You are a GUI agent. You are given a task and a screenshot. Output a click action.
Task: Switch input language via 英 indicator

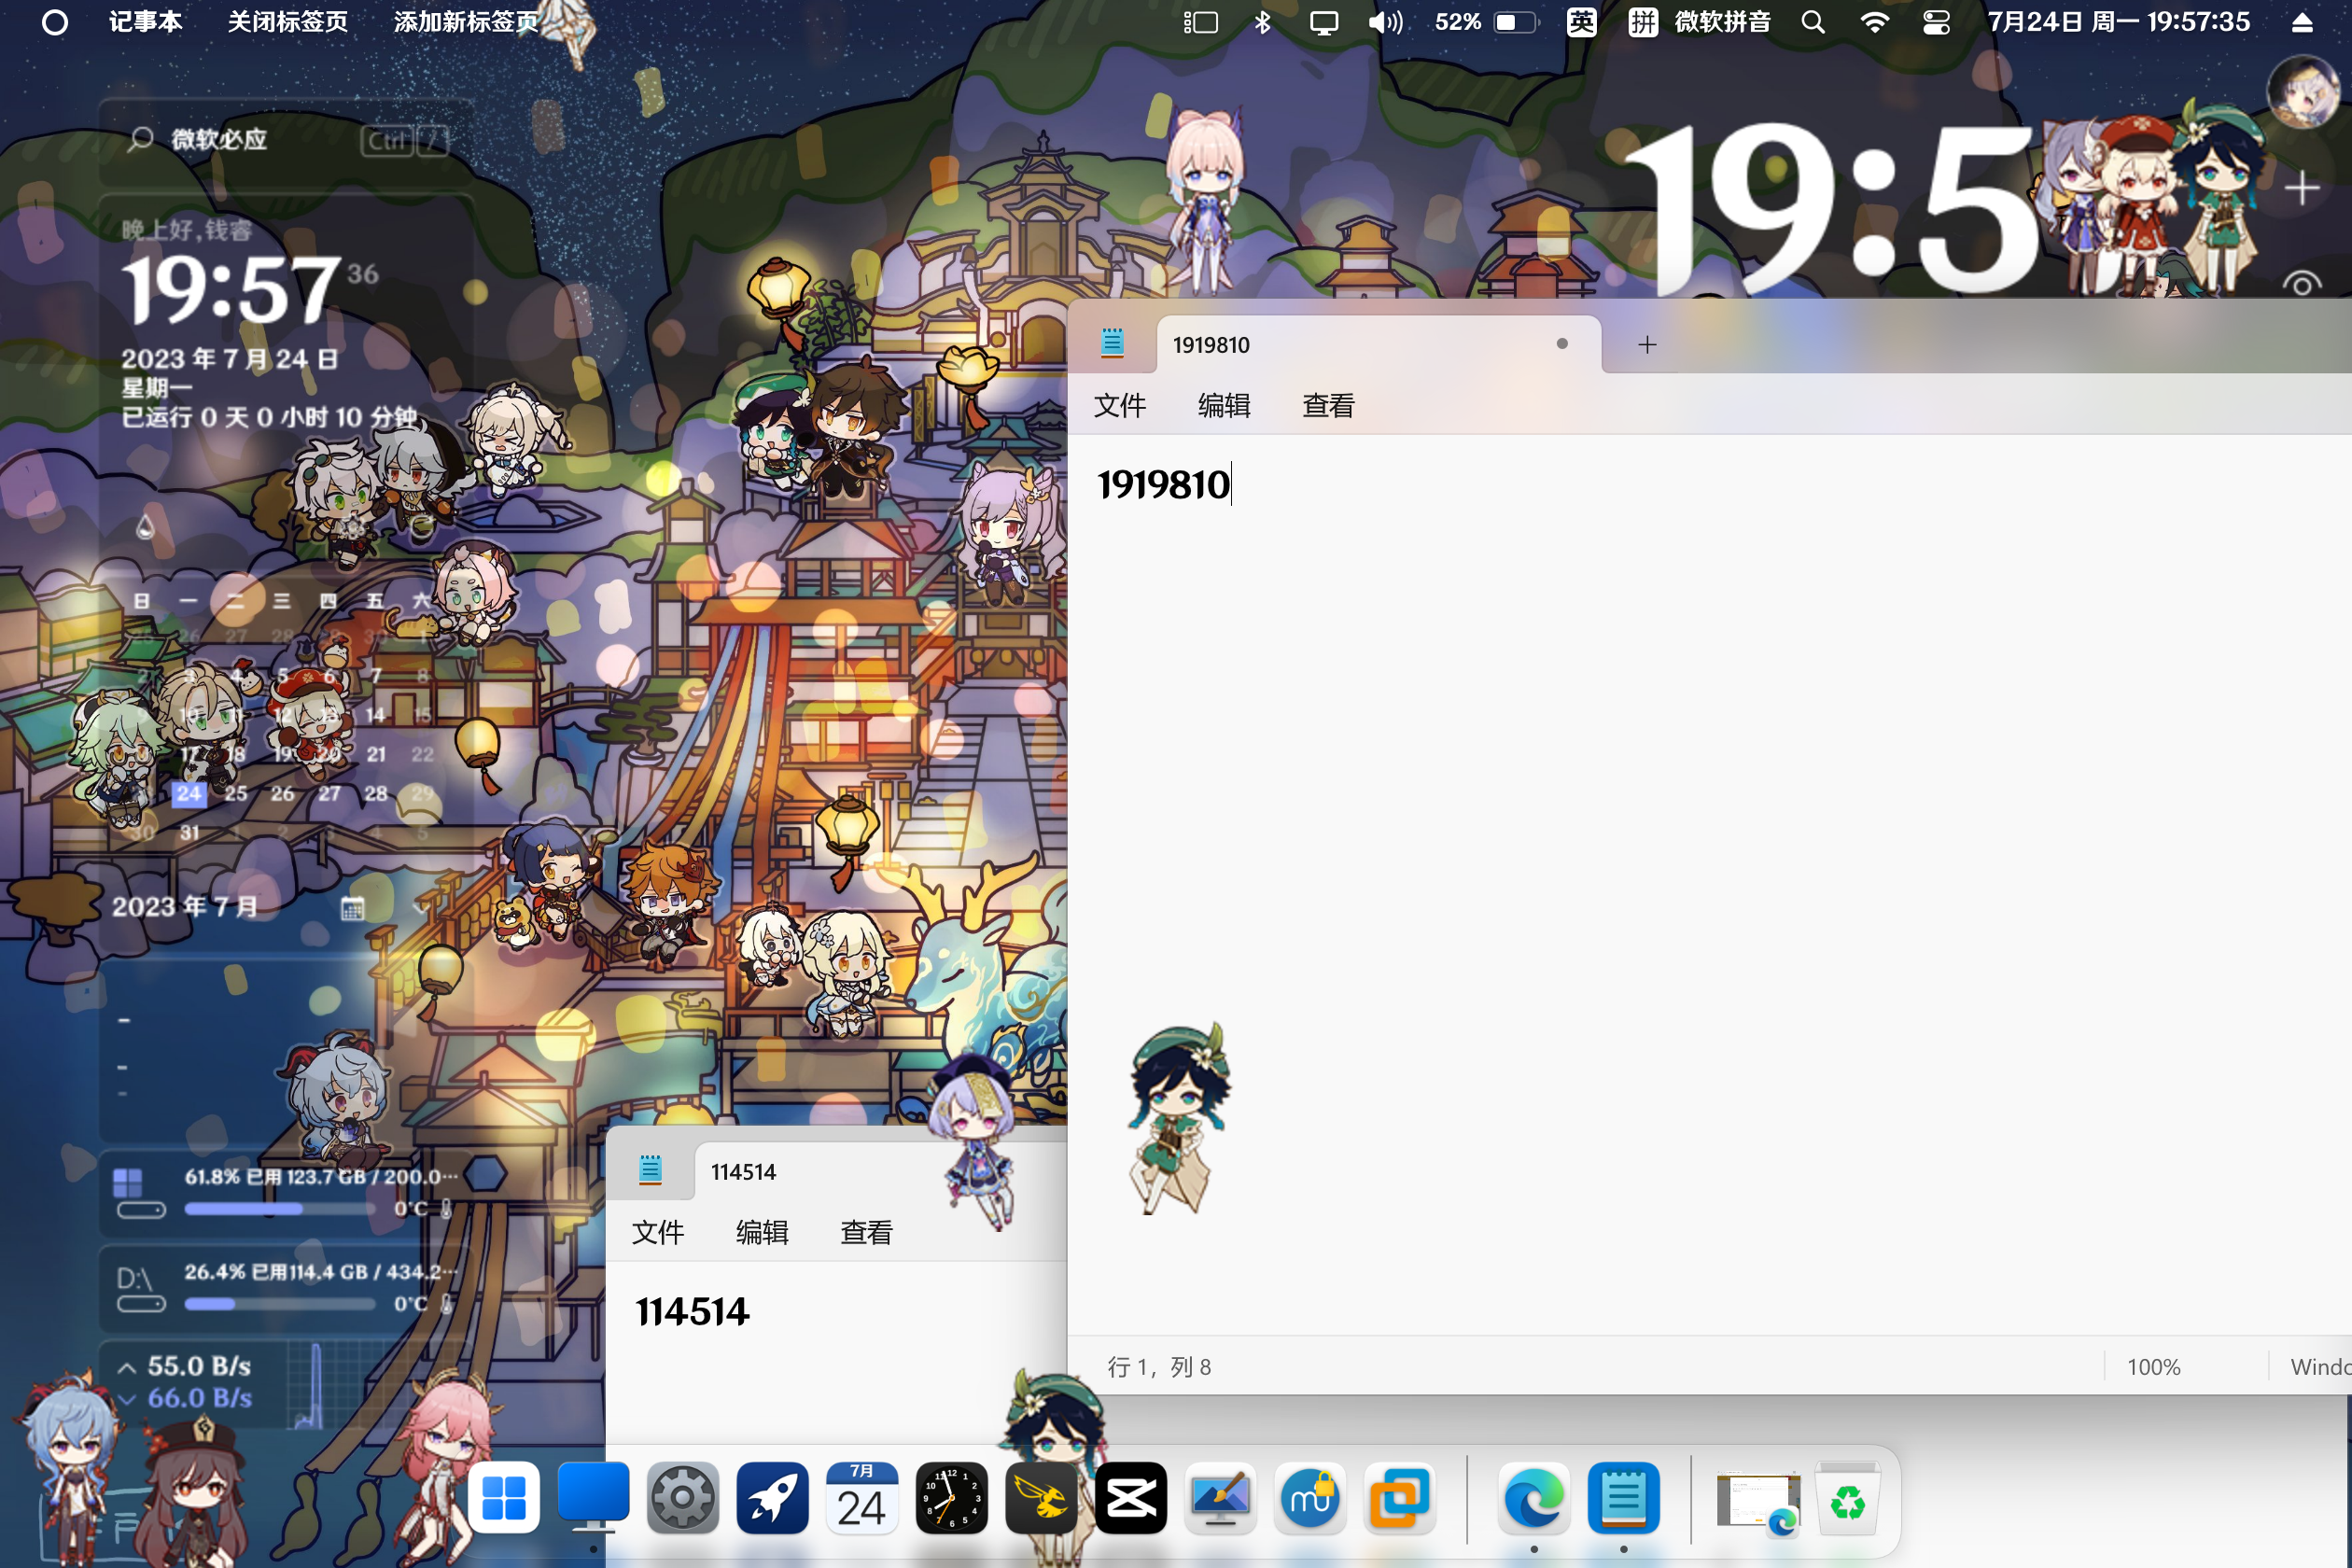tap(1581, 22)
